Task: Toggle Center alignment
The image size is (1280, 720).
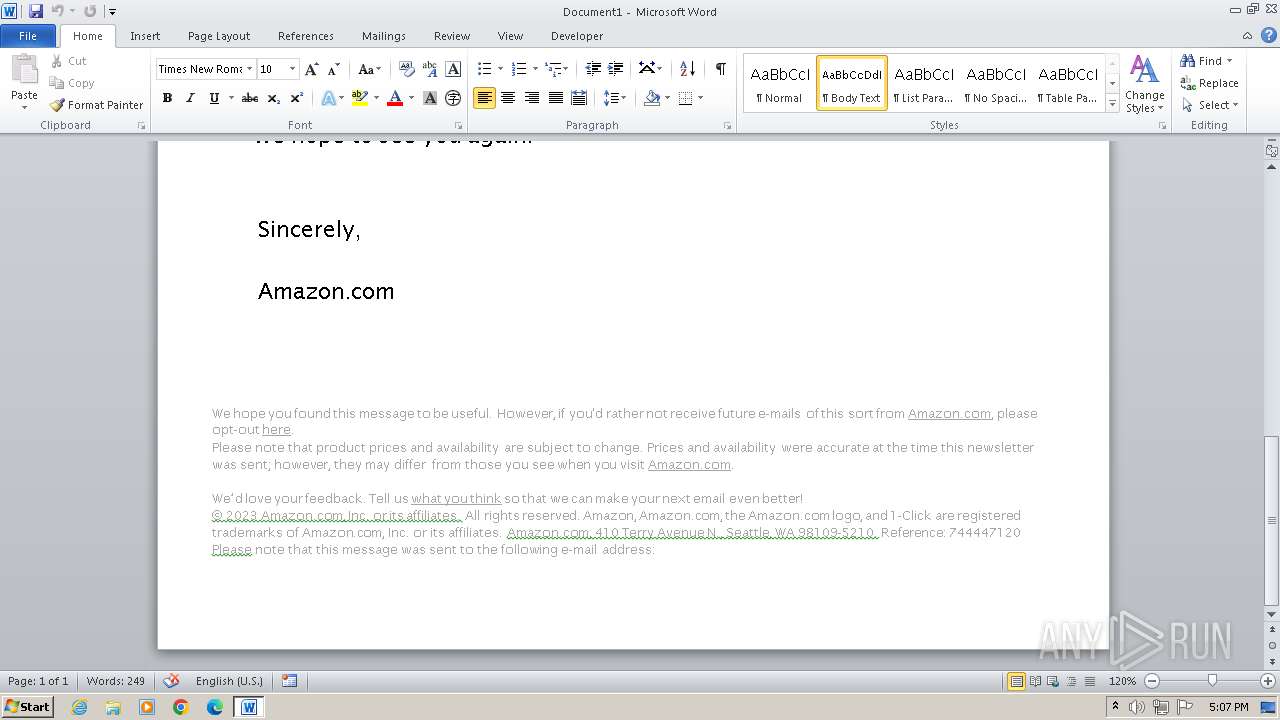Action: [508, 98]
